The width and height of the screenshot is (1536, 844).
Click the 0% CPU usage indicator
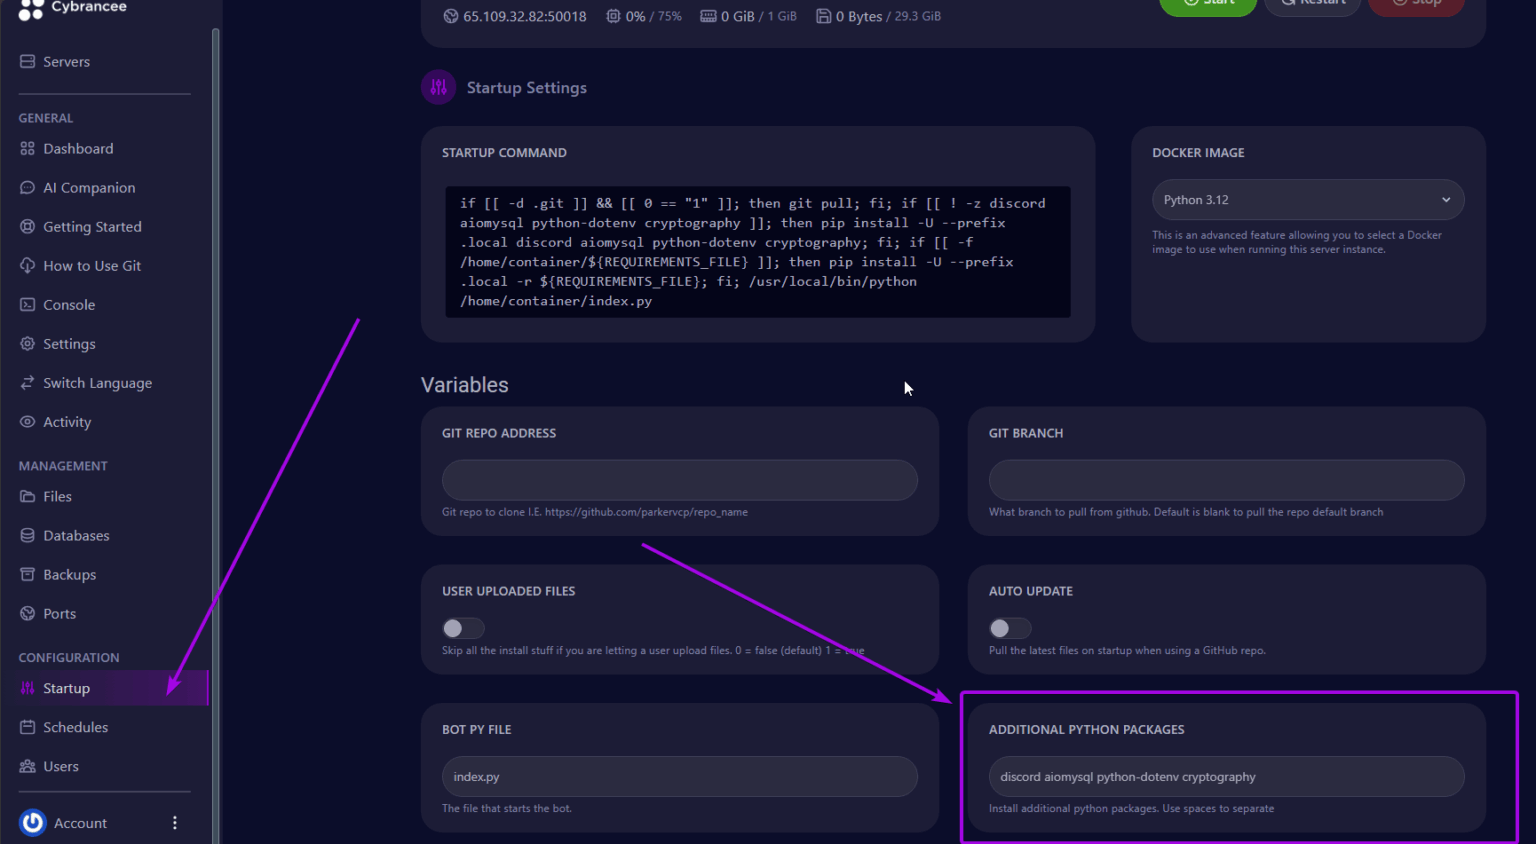click(643, 16)
